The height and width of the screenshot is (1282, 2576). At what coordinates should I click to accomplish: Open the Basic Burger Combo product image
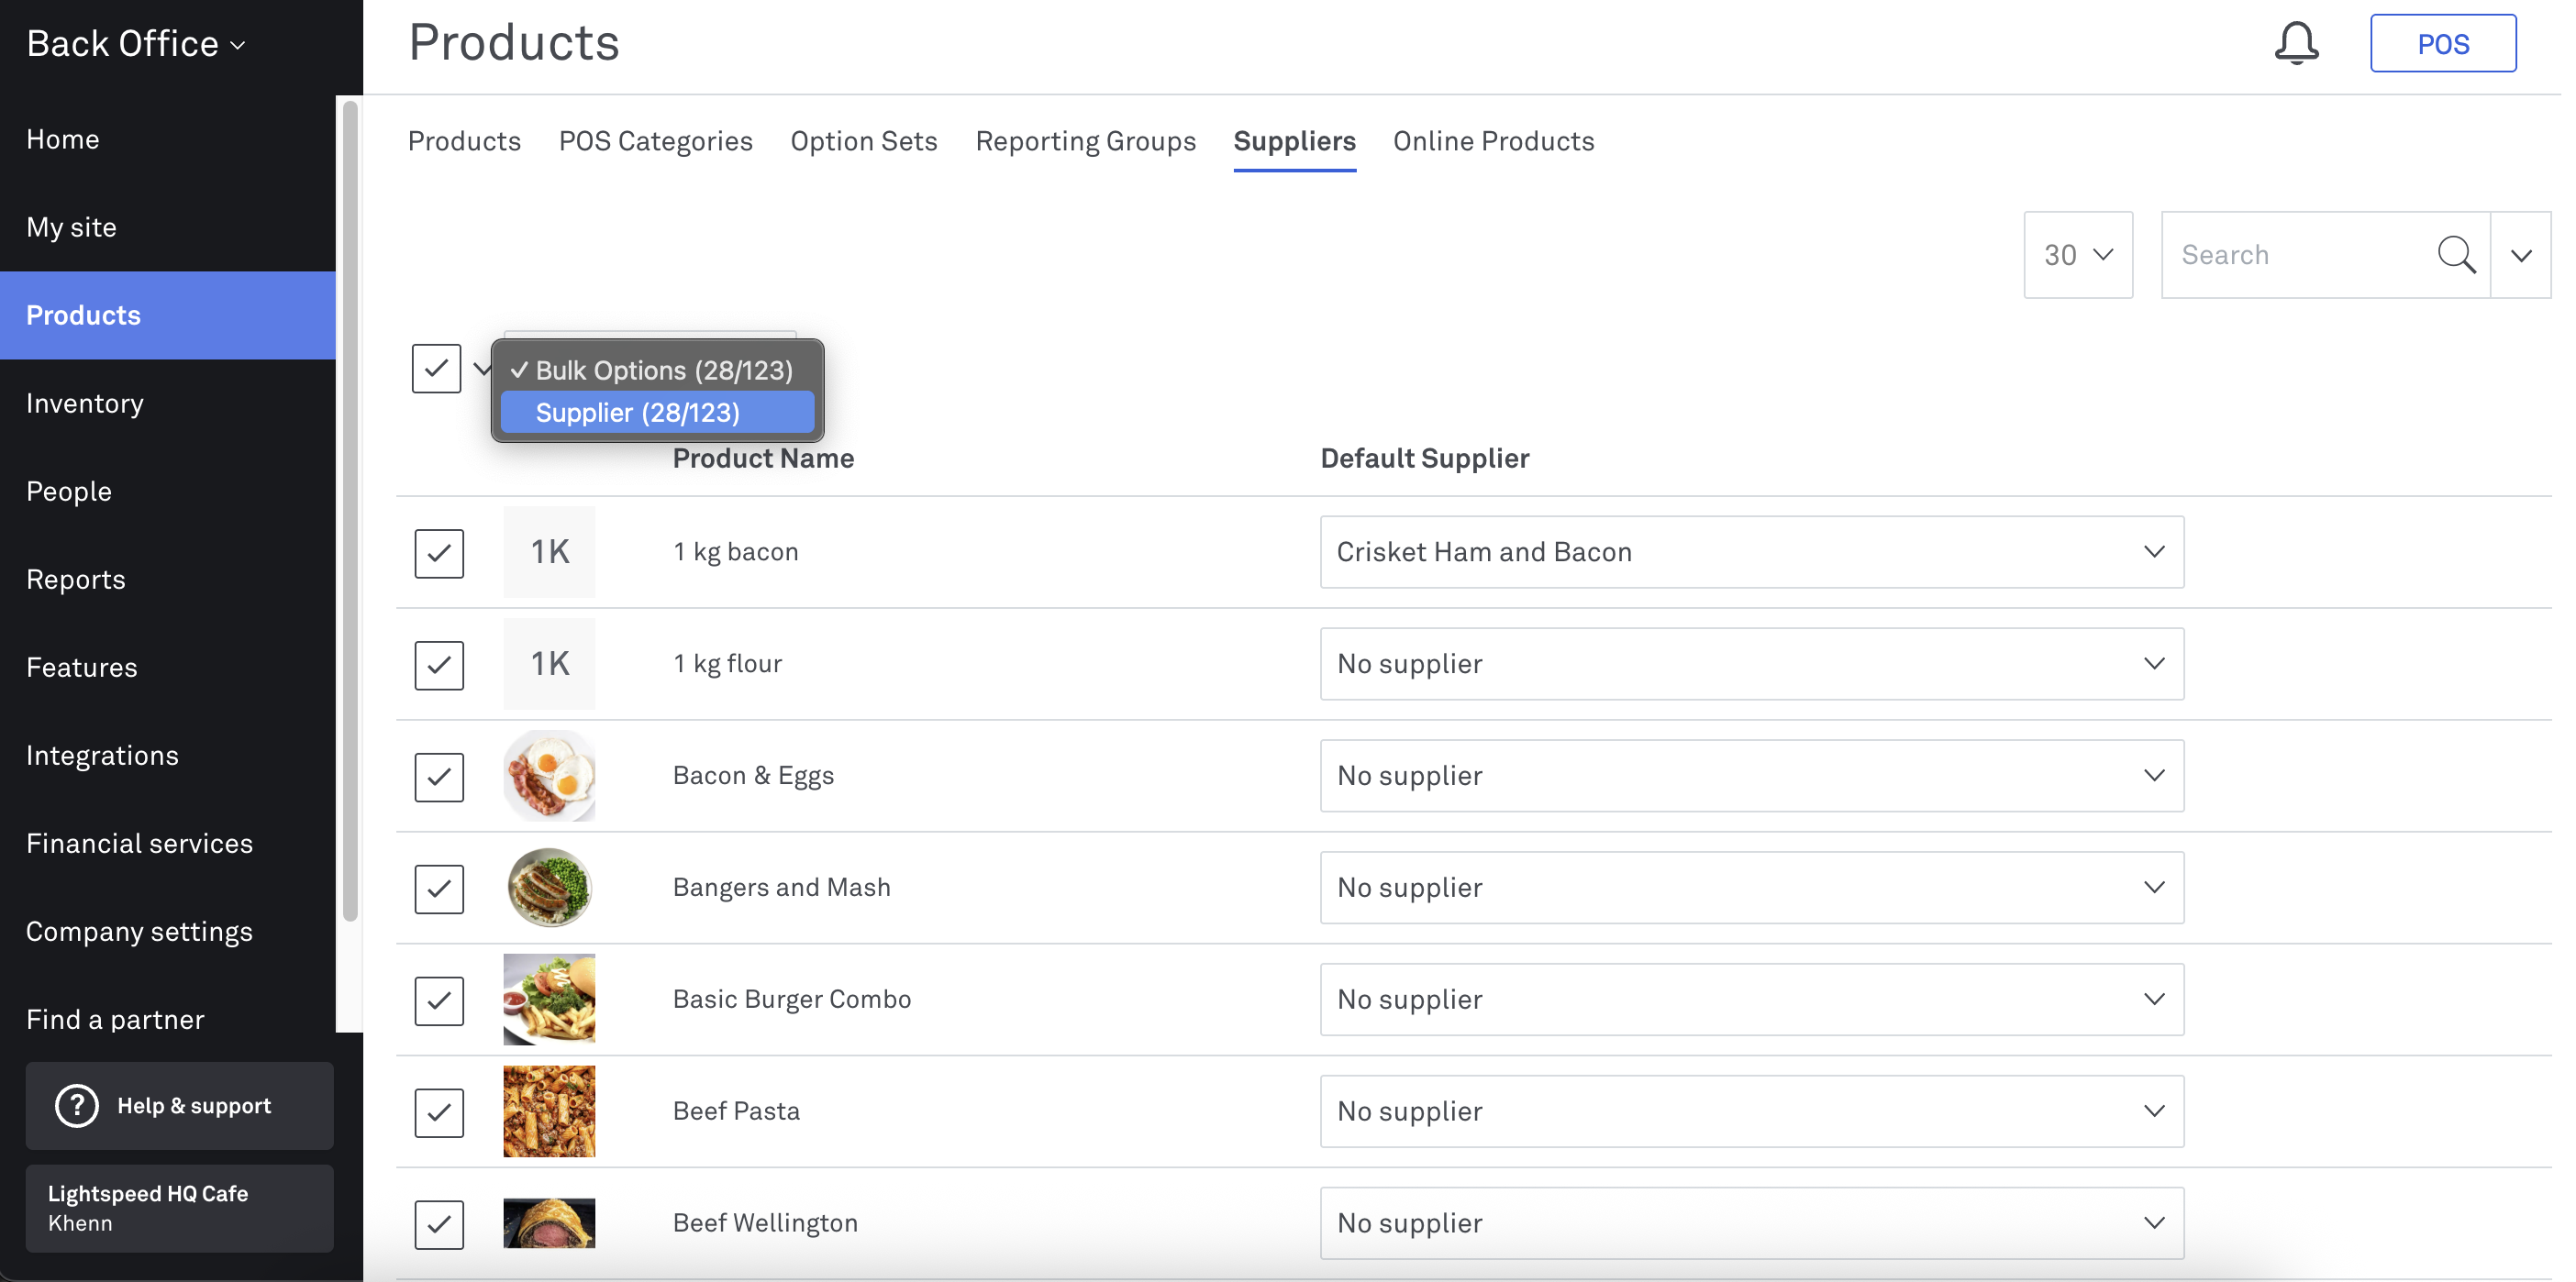click(x=549, y=1000)
